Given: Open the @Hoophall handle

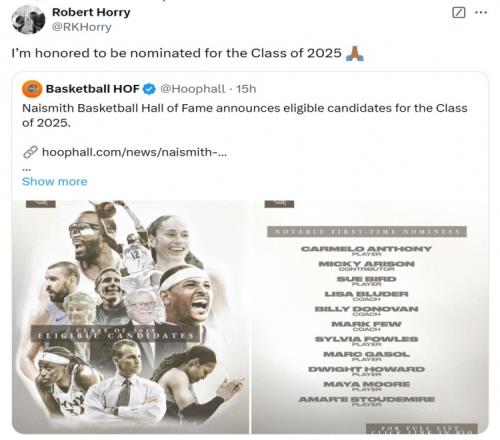Looking at the screenshot, I should [x=193, y=89].
